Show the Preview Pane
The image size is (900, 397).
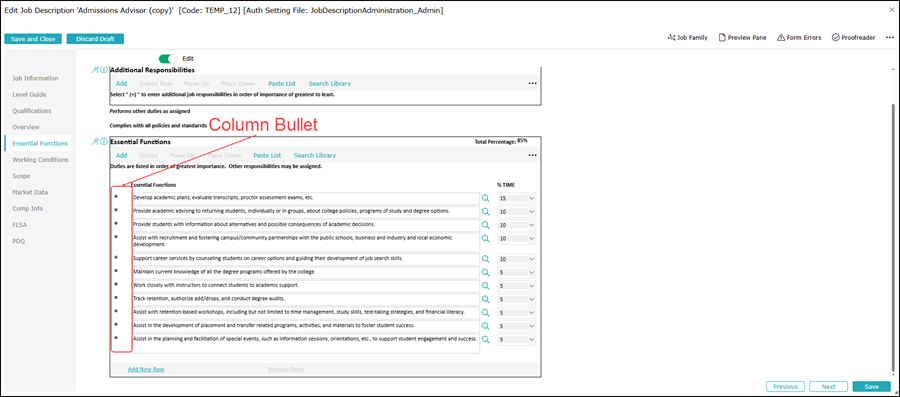click(742, 37)
